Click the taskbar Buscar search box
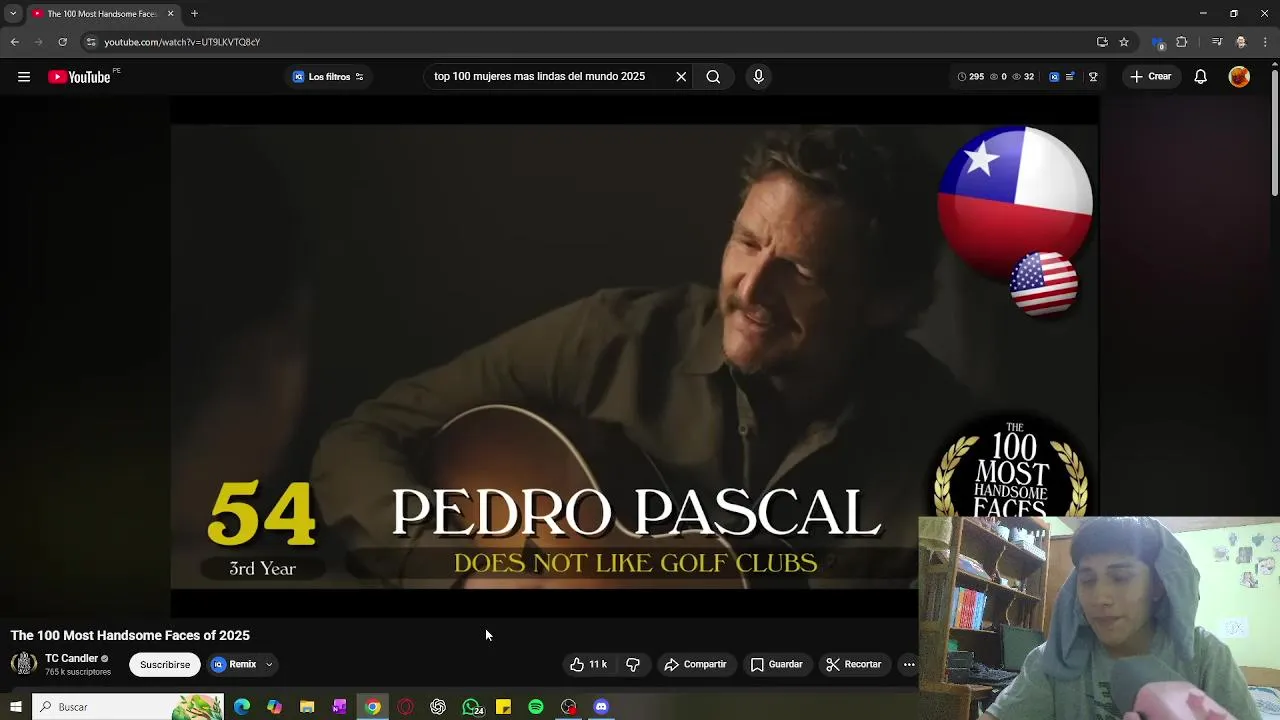 click(x=127, y=707)
